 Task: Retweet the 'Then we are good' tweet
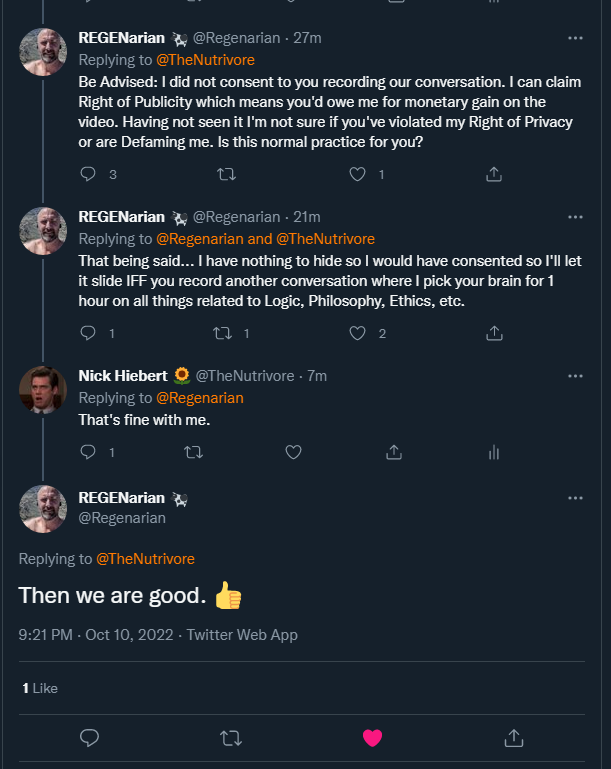point(230,738)
